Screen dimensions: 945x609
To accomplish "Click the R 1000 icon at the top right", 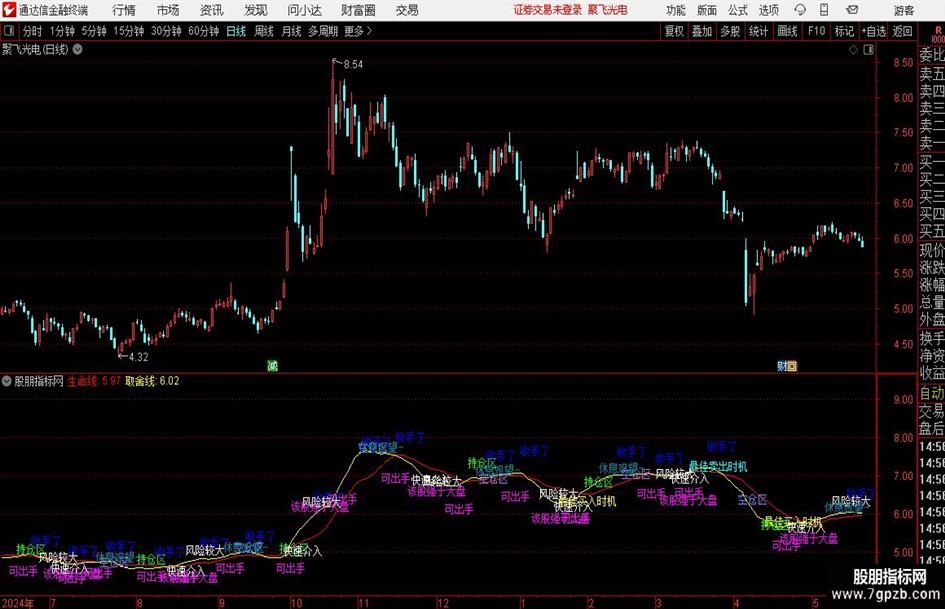I will pyautogui.click(x=938, y=34).
